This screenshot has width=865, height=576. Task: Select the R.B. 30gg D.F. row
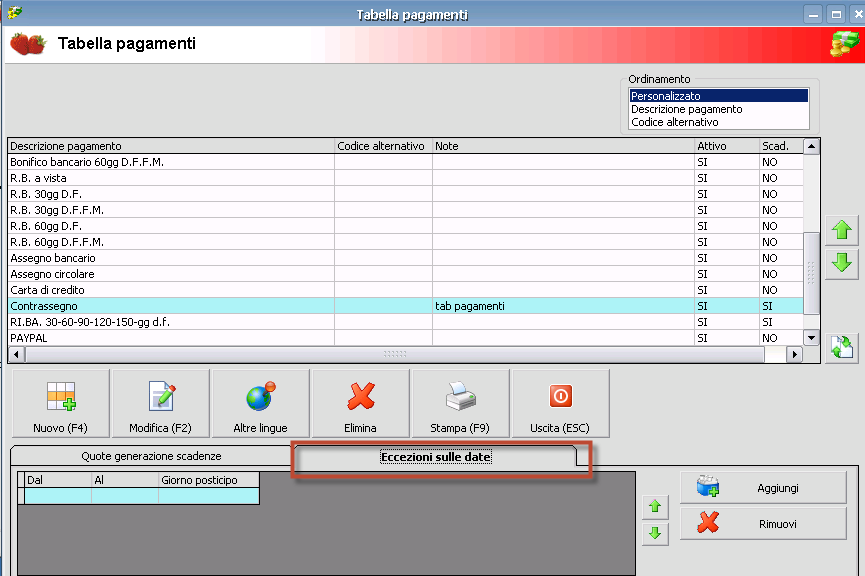click(405, 194)
